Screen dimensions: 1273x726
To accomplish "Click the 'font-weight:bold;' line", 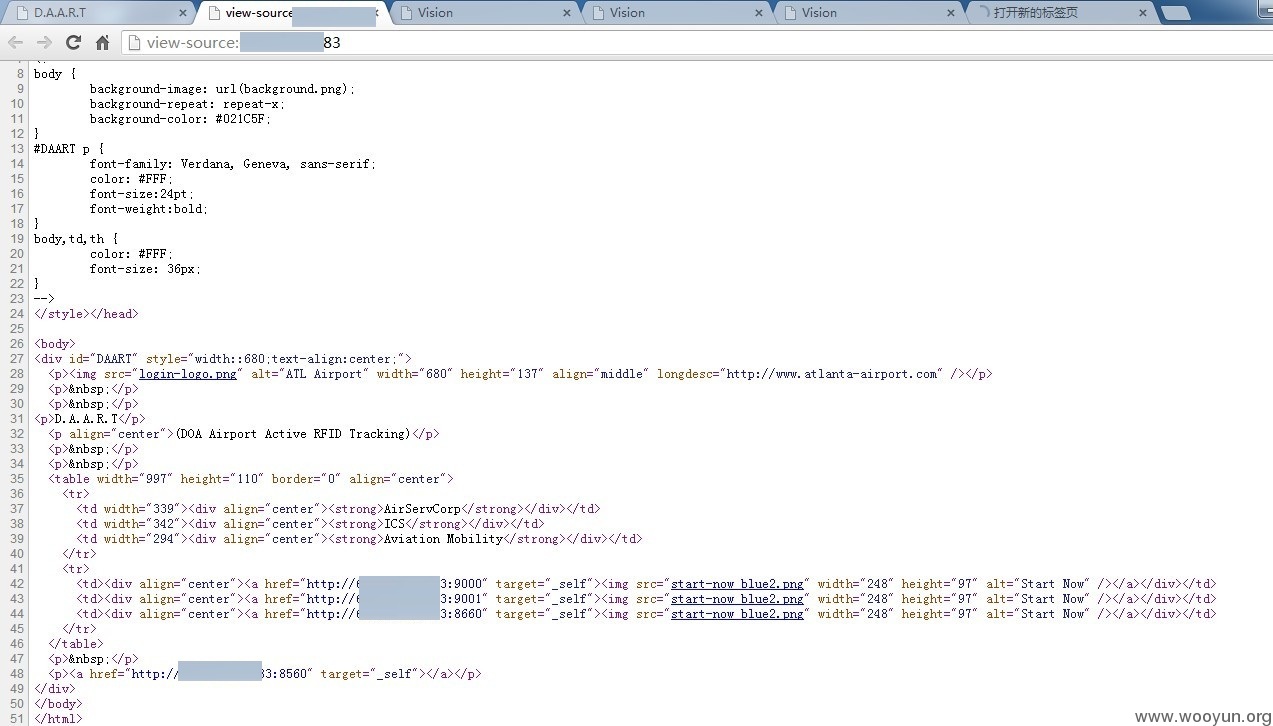I will (149, 209).
